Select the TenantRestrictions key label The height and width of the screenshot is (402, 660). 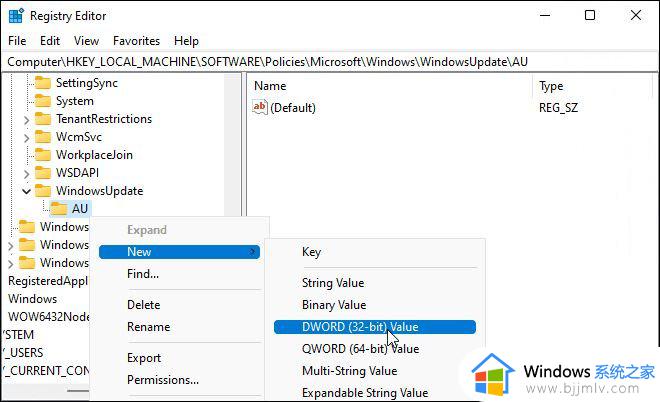(104, 119)
